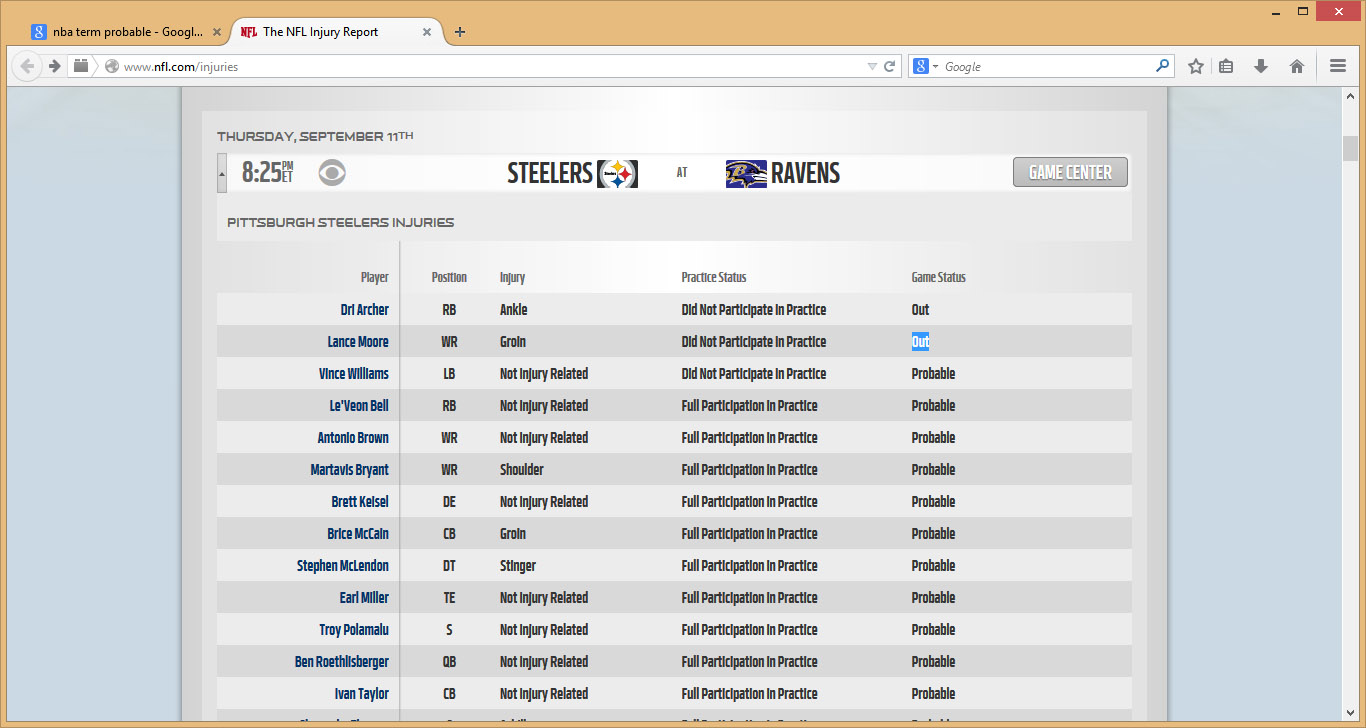Reload the page with refresh icon
This screenshot has width=1366, height=728.
pos(889,67)
